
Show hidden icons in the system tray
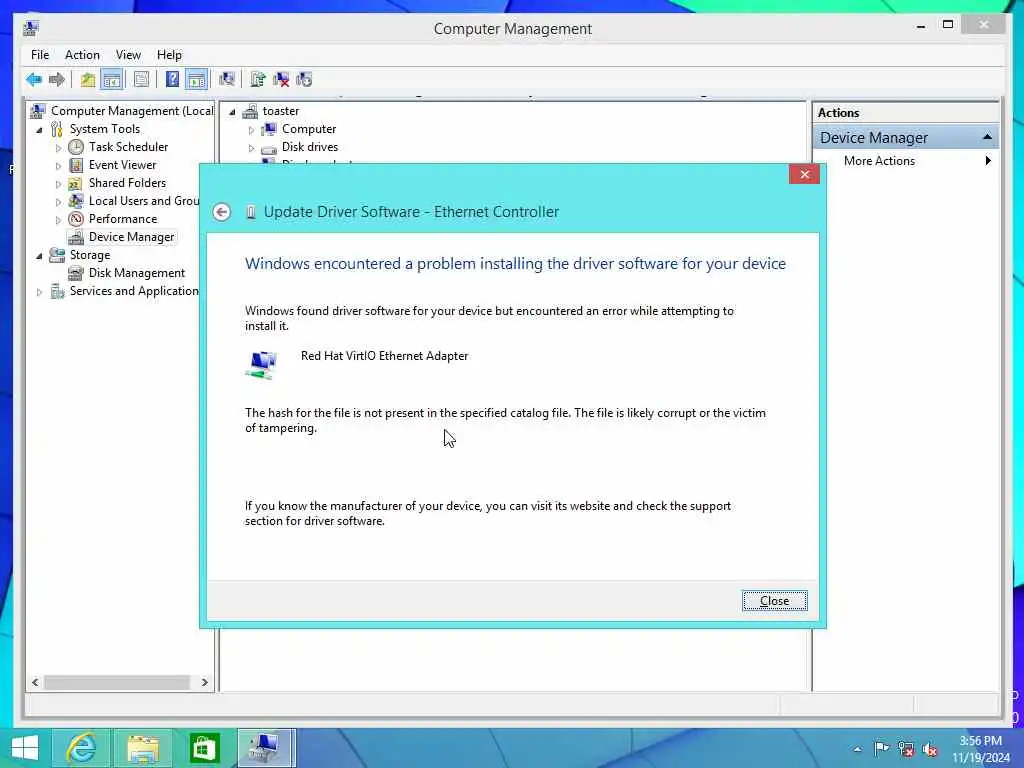(857, 749)
